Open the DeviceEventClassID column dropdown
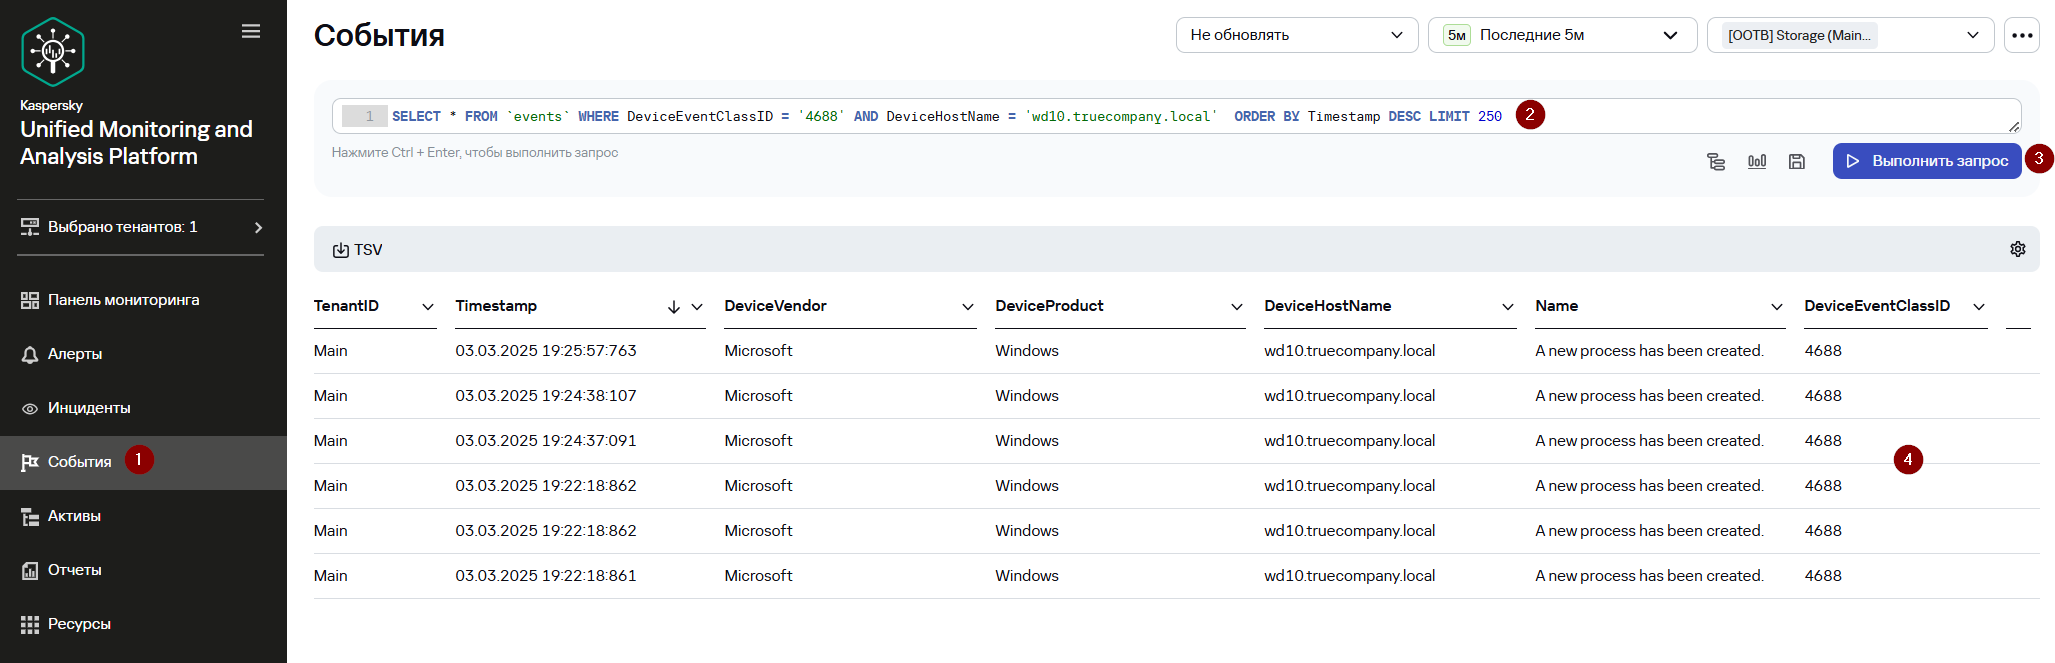This screenshot has height=663, width=2055. [1979, 307]
